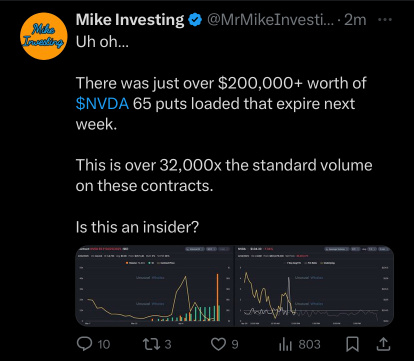Click the 803 views count
The image size is (414, 361).
(x=309, y=344)
